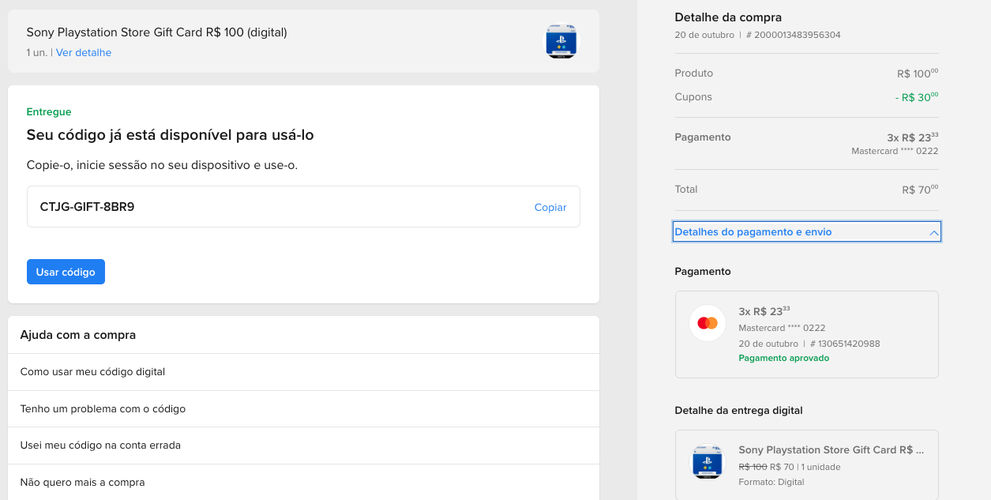
Task: Click the 'Ajuda com a compra' heading
Action: coord(78,335)
